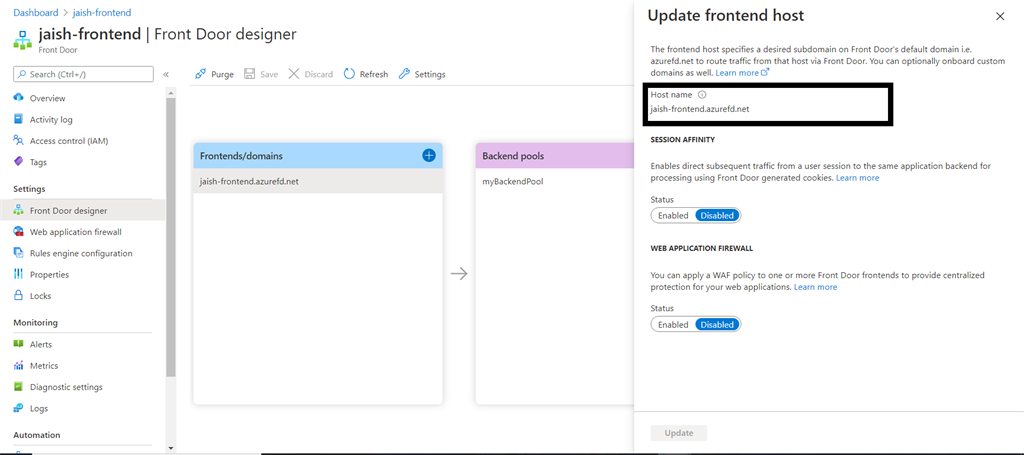Select jaish-frontend.azurefd.net in Frontends/domains list
Viewport: 1024px width, 455px height.
coord(318,182)
